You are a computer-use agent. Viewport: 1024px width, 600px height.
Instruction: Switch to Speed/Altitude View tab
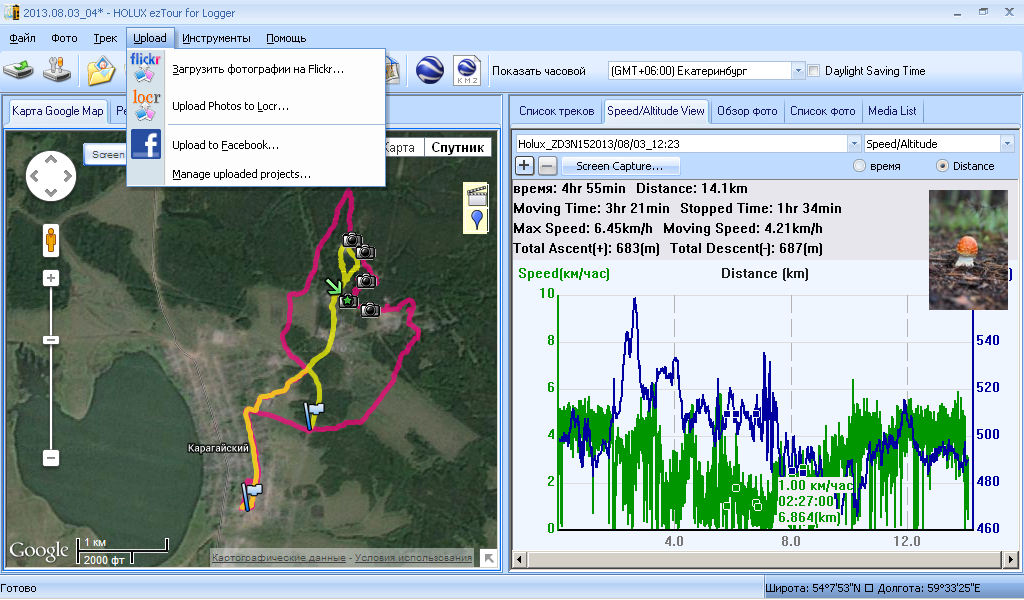tap(656, 111)
